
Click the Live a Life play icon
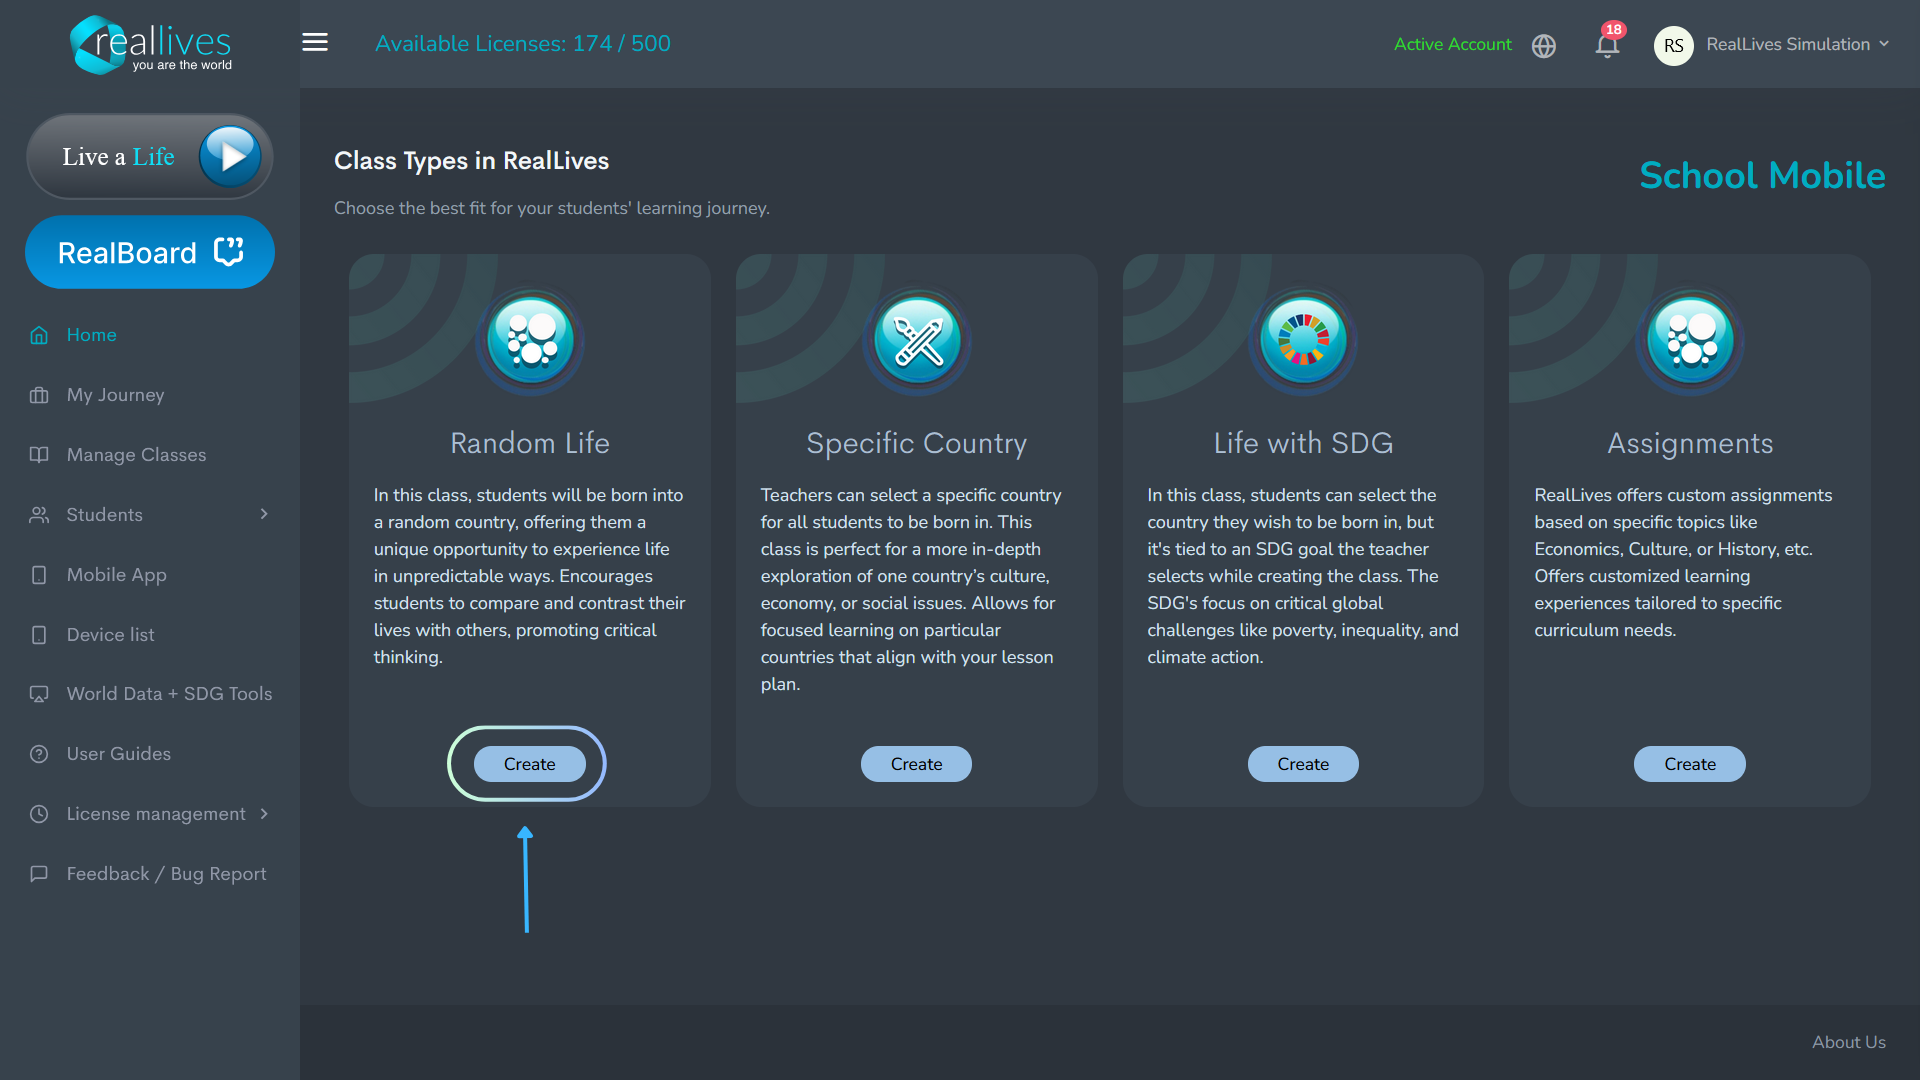pyautogui.click(x=230, y=156)
